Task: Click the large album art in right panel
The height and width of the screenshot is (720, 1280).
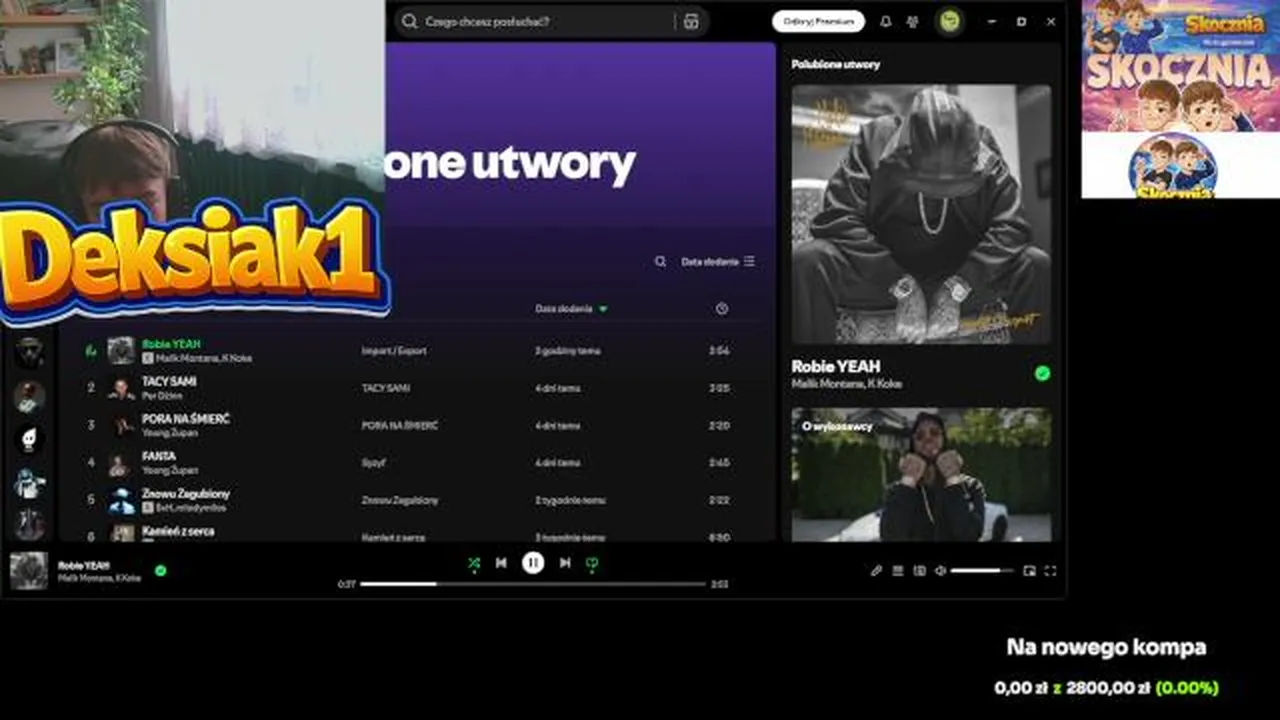Action: pos(921,214)
